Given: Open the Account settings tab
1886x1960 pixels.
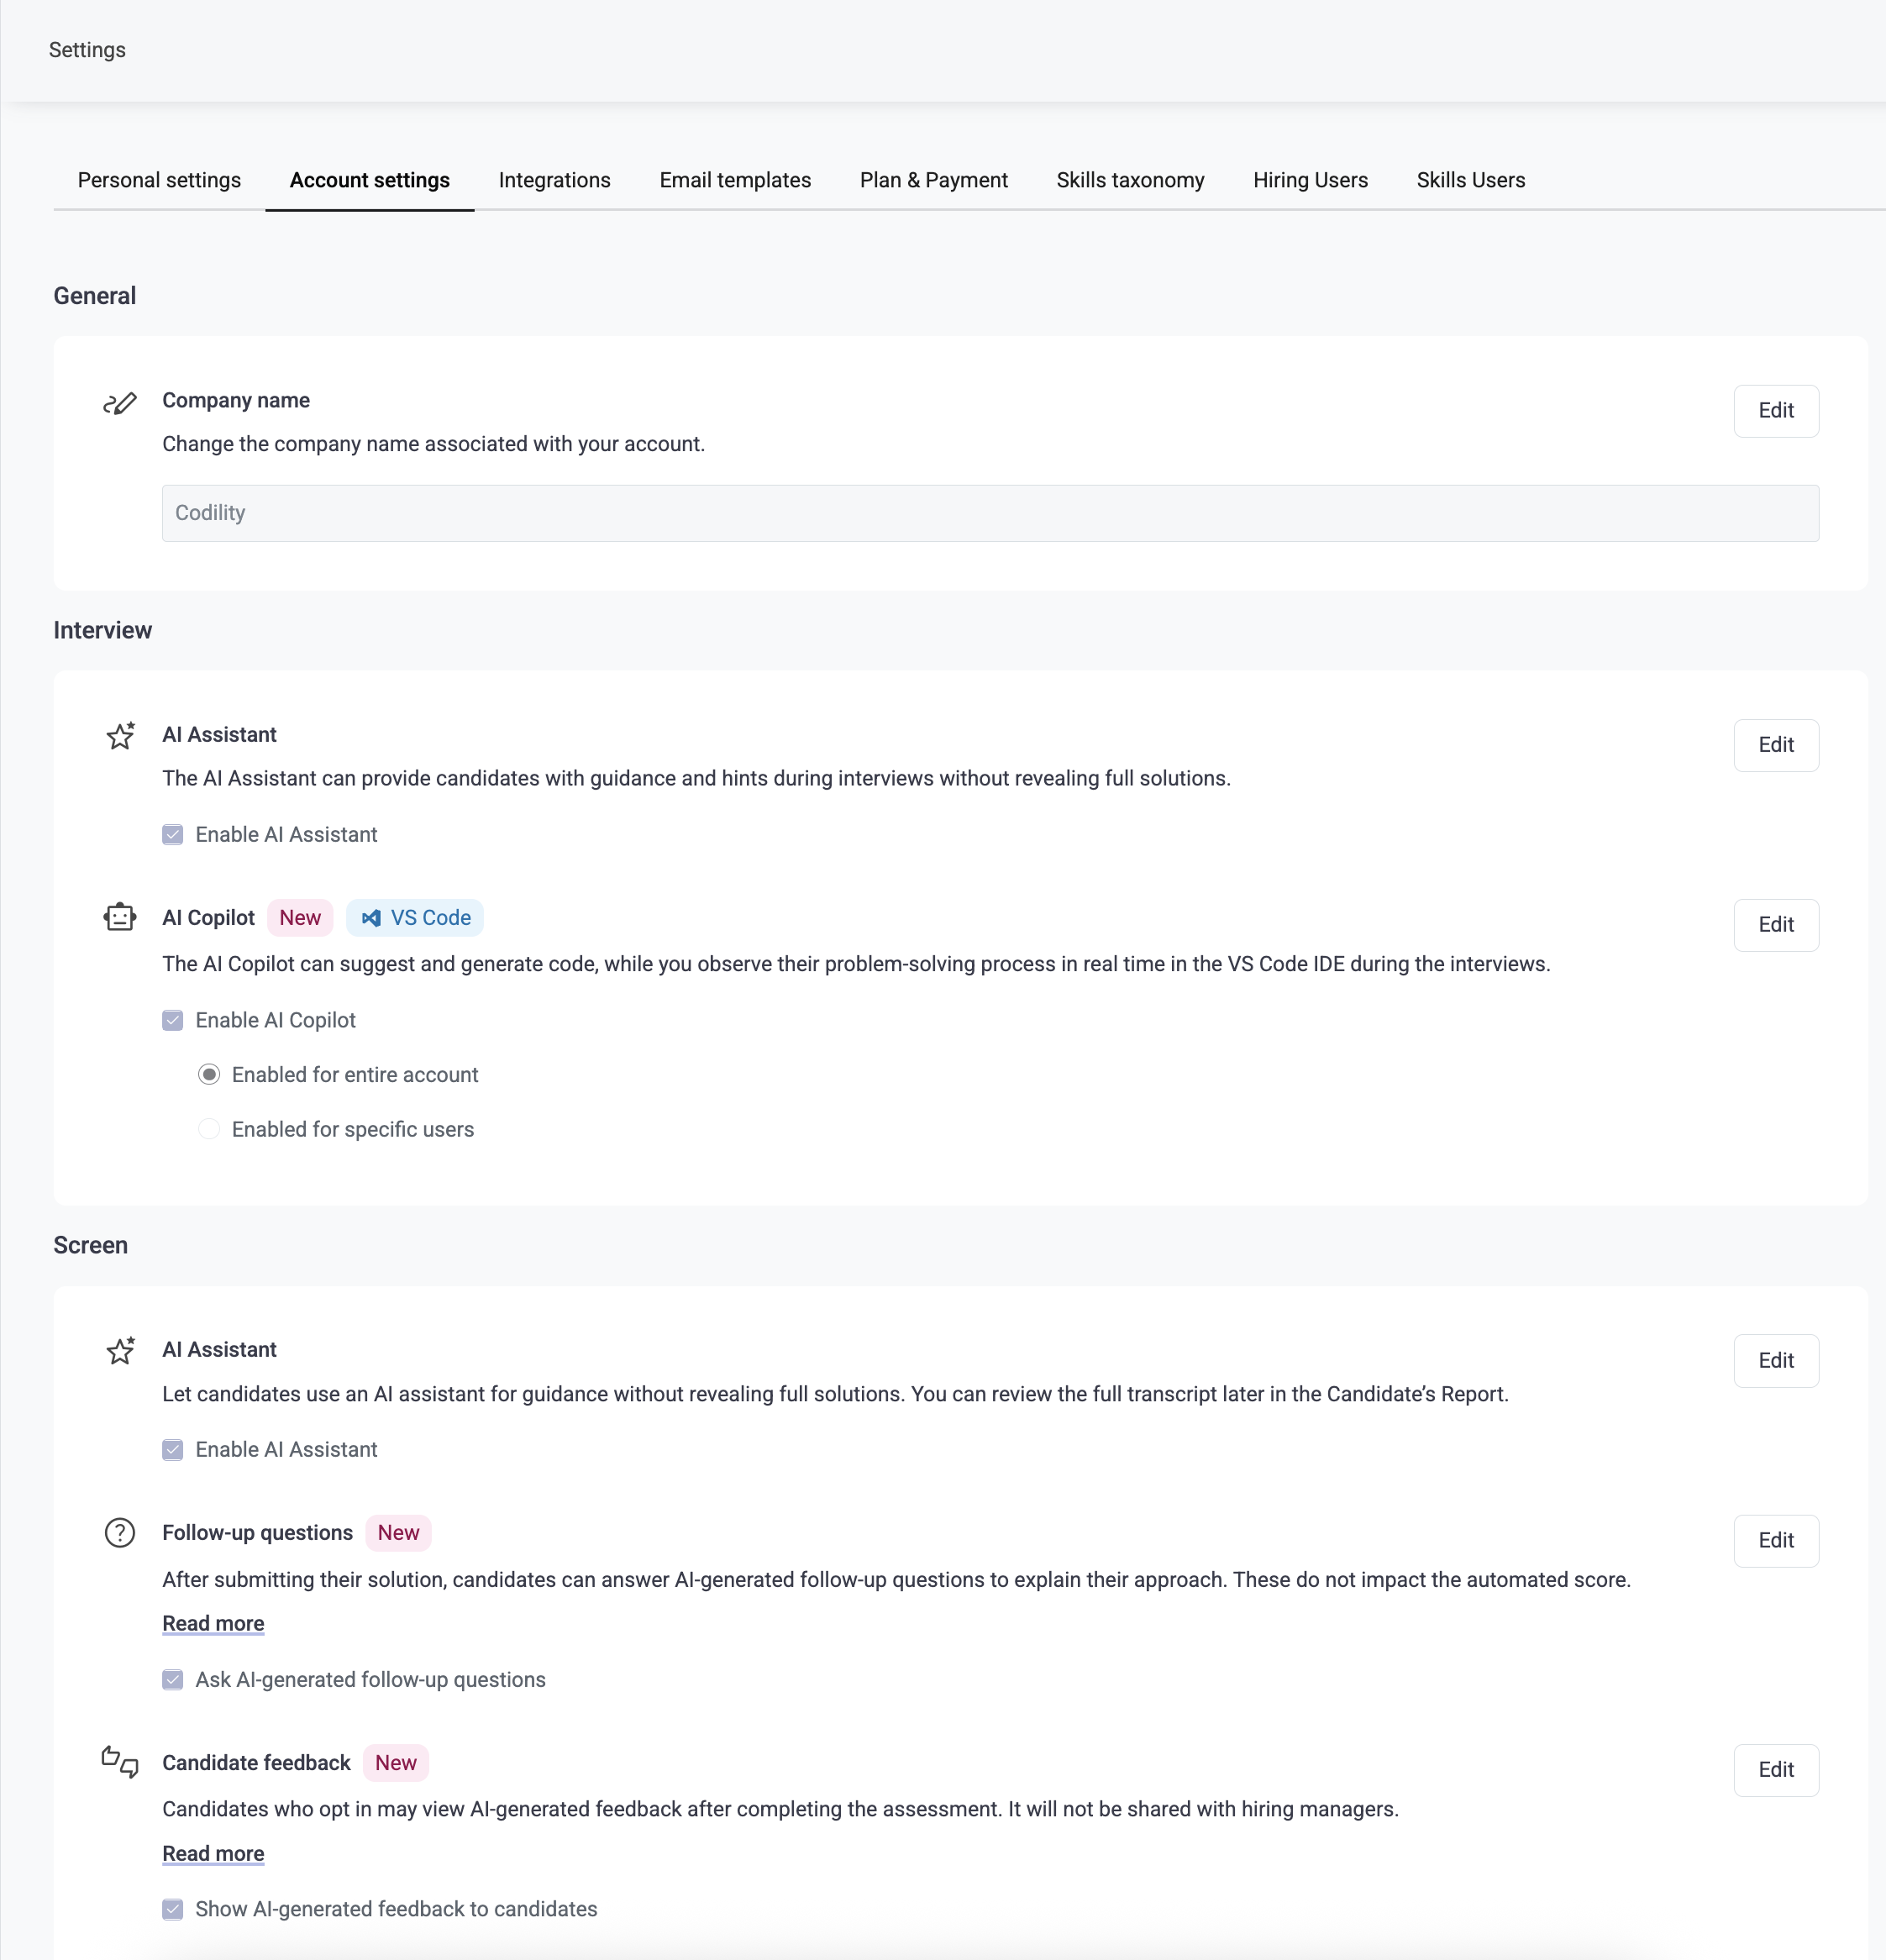Looking at the screenshot, I should click(x=370, y=180).
